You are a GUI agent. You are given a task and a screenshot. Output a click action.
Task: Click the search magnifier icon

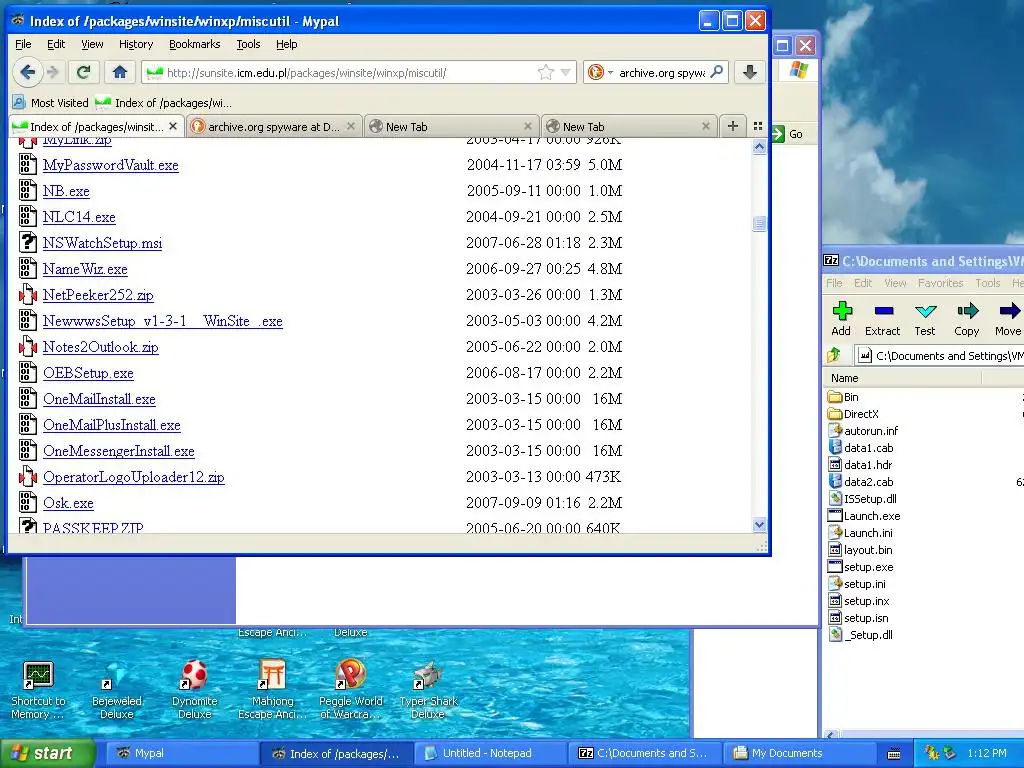coord(716,72)
